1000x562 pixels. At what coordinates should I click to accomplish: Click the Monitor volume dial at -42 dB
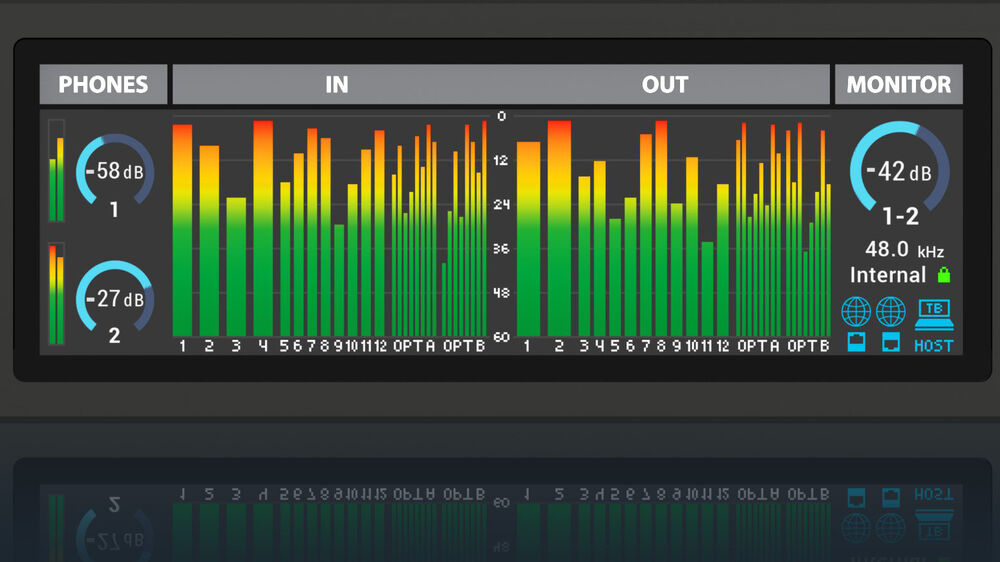(899, 171)
